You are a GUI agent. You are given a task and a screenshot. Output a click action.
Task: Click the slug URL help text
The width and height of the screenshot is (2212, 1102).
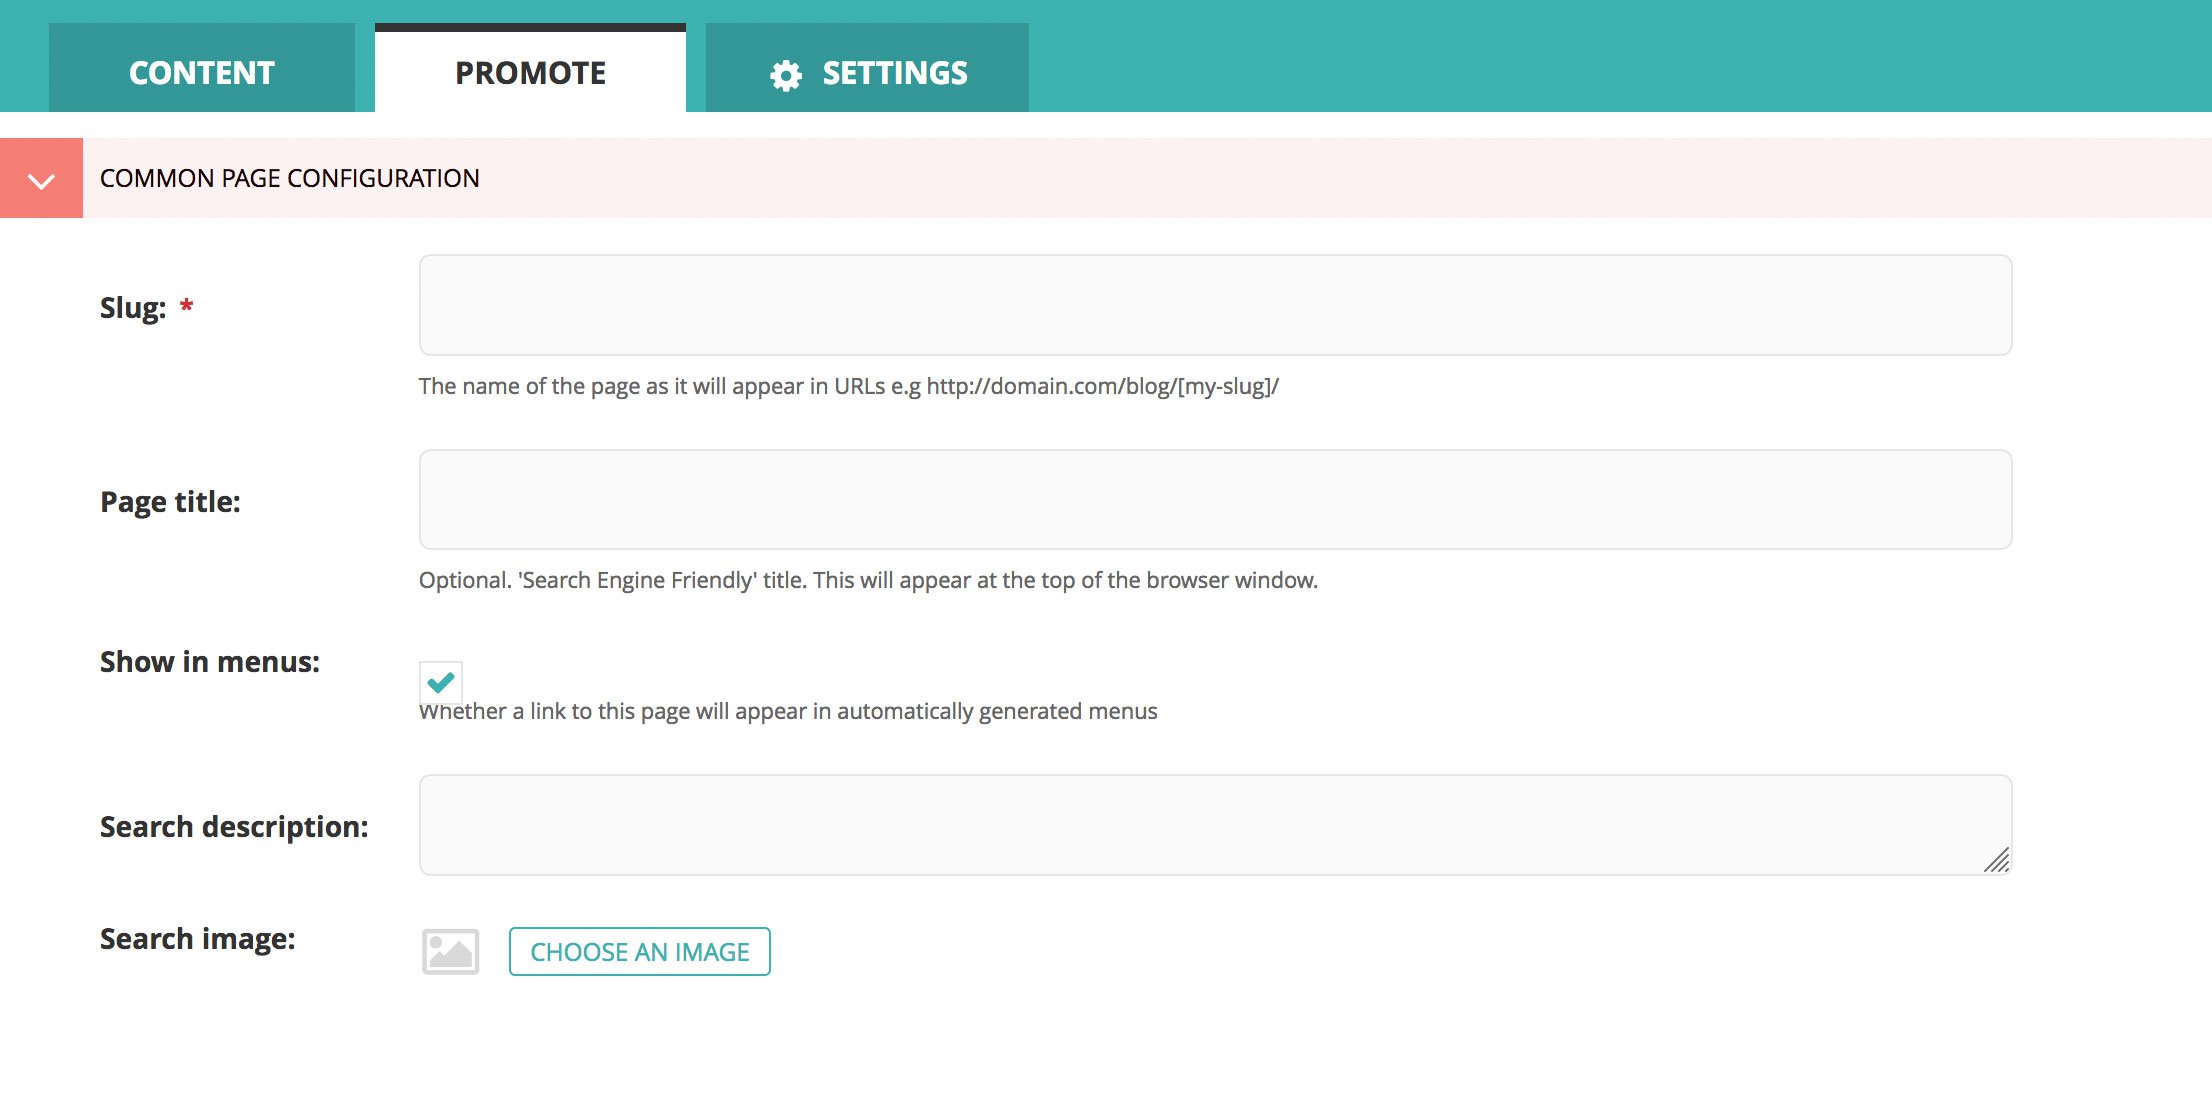click(849, 386)
